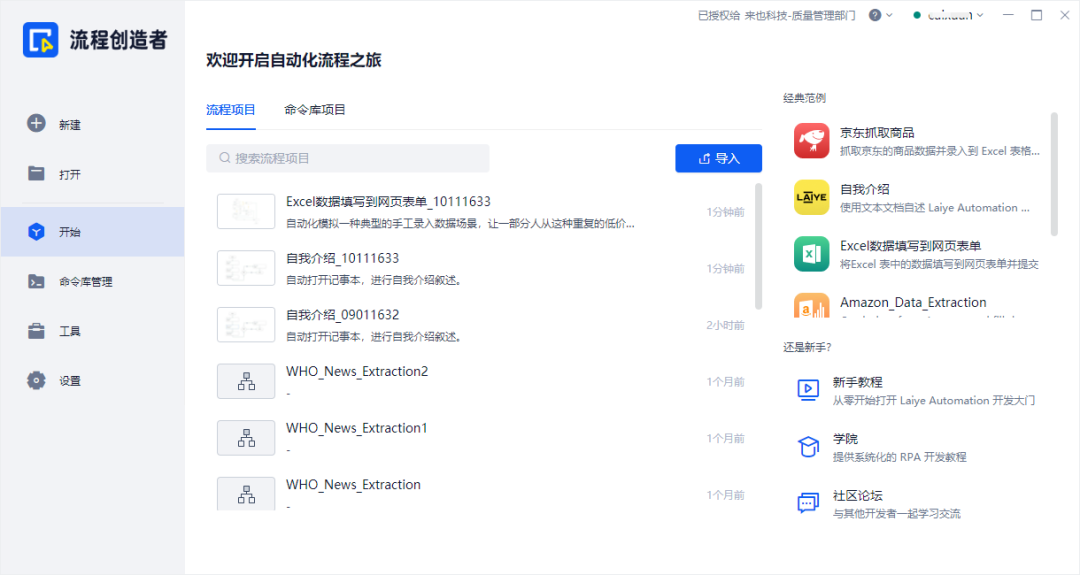The image size is (1080, 575).
Task: Click the help question mark icon
Action: click(875, 15)
